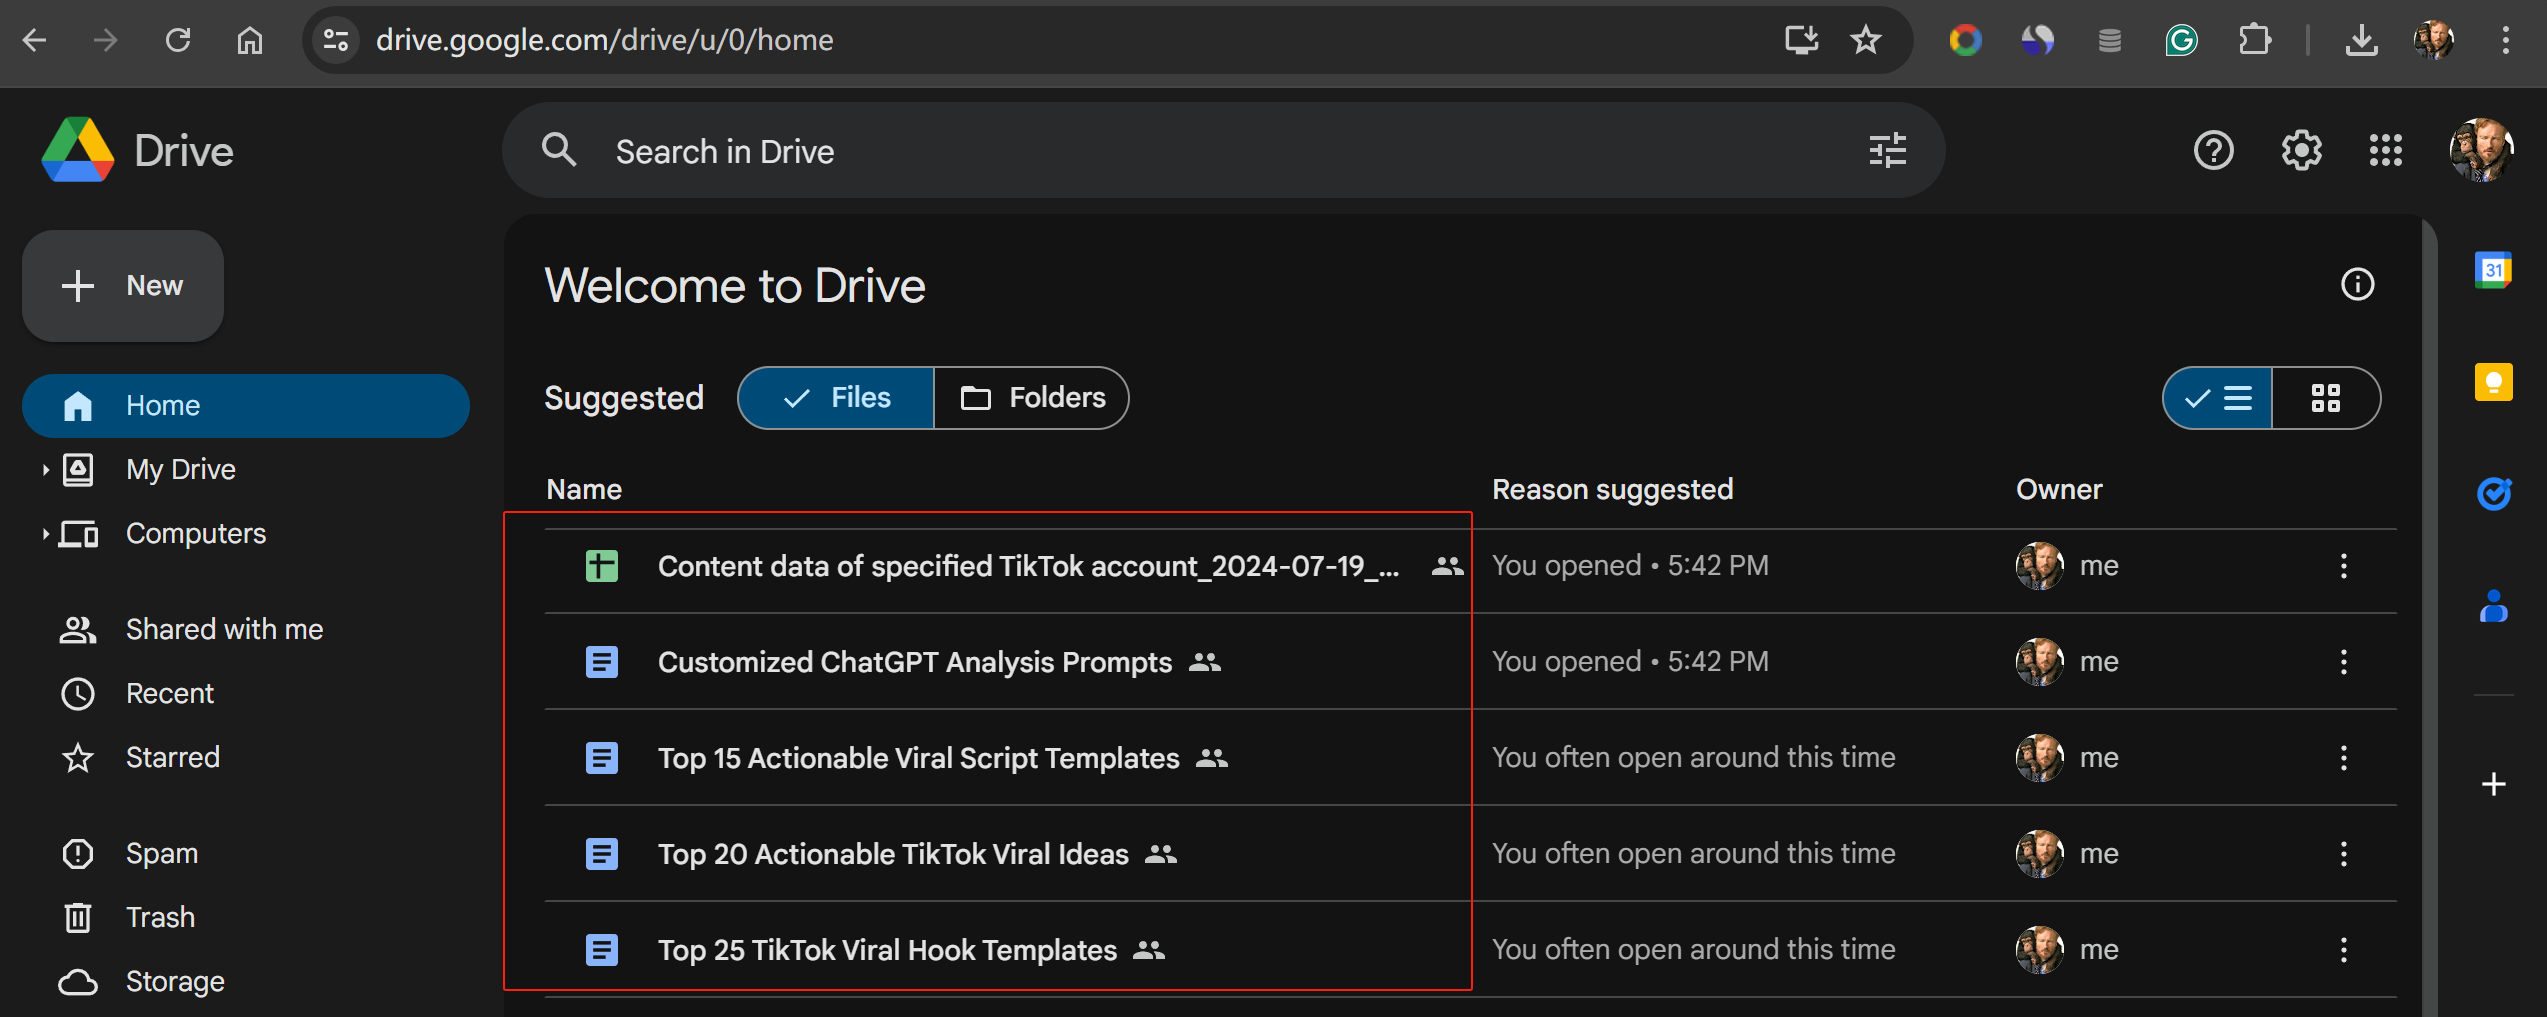Open Contacts side panel icon
The image size is (2547, 1017).
click(2493, 606)
